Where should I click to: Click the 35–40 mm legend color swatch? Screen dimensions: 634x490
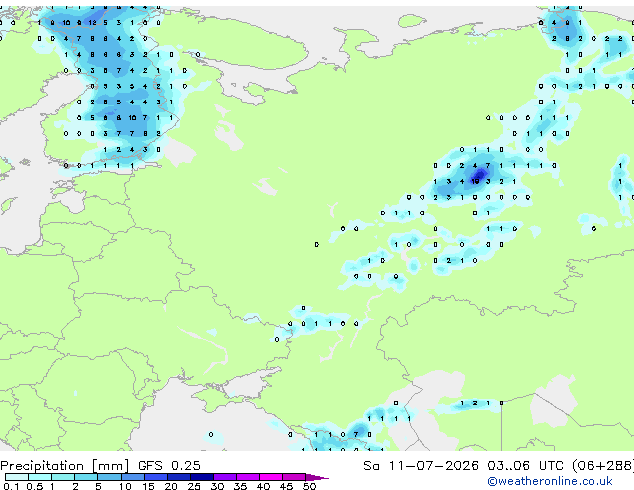pyautogui.click(x=248, y=477)
